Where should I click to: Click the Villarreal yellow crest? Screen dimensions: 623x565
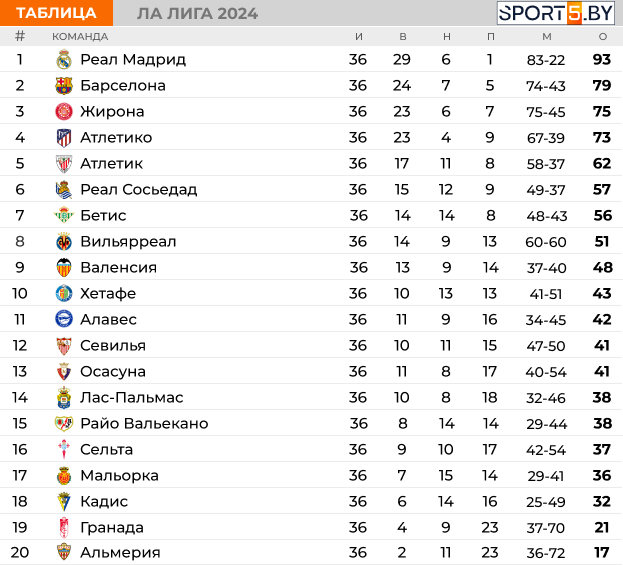[x=64, y=242]
